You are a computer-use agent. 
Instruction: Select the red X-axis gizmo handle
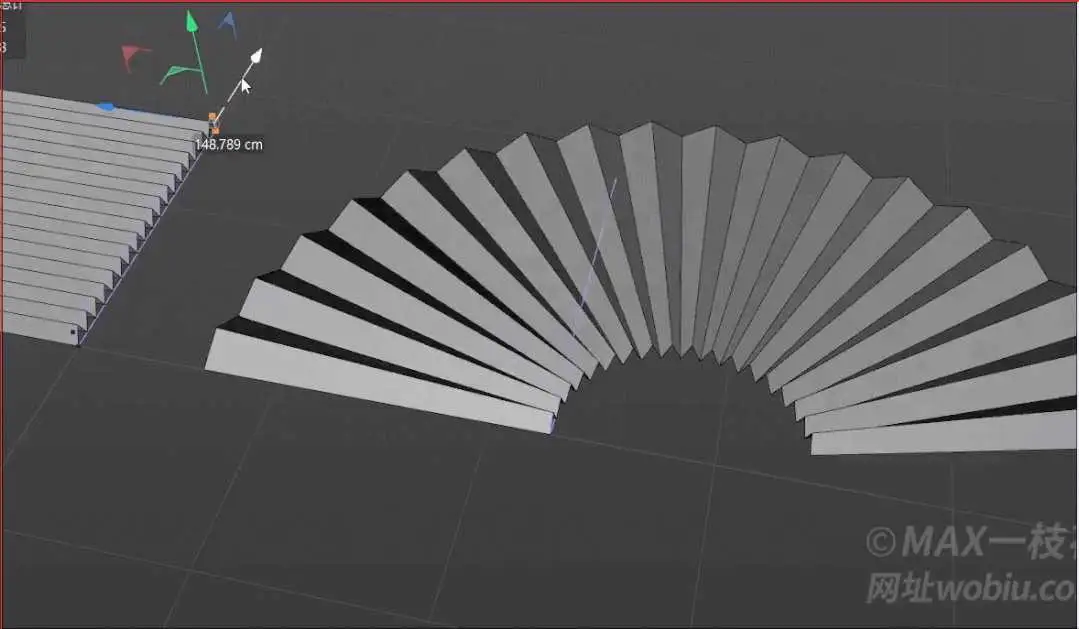[x=133, y=56]
